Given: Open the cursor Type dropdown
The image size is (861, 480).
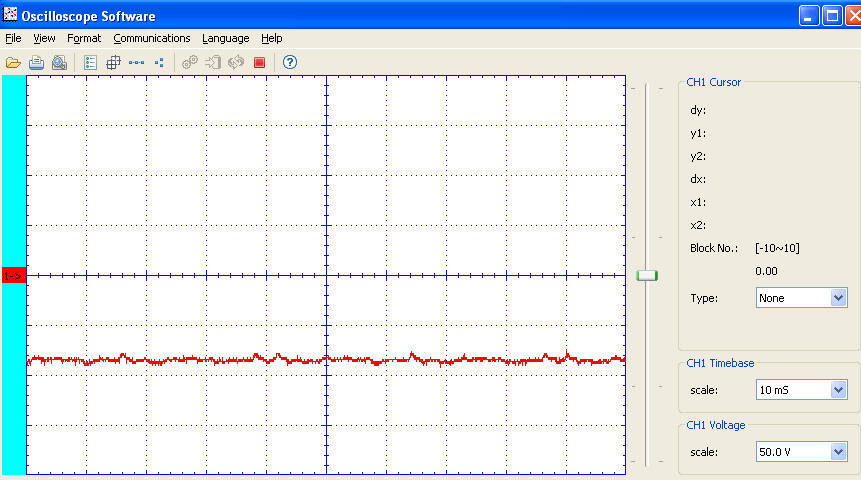Looking at the screenshot, I should (x=838, y=298).
